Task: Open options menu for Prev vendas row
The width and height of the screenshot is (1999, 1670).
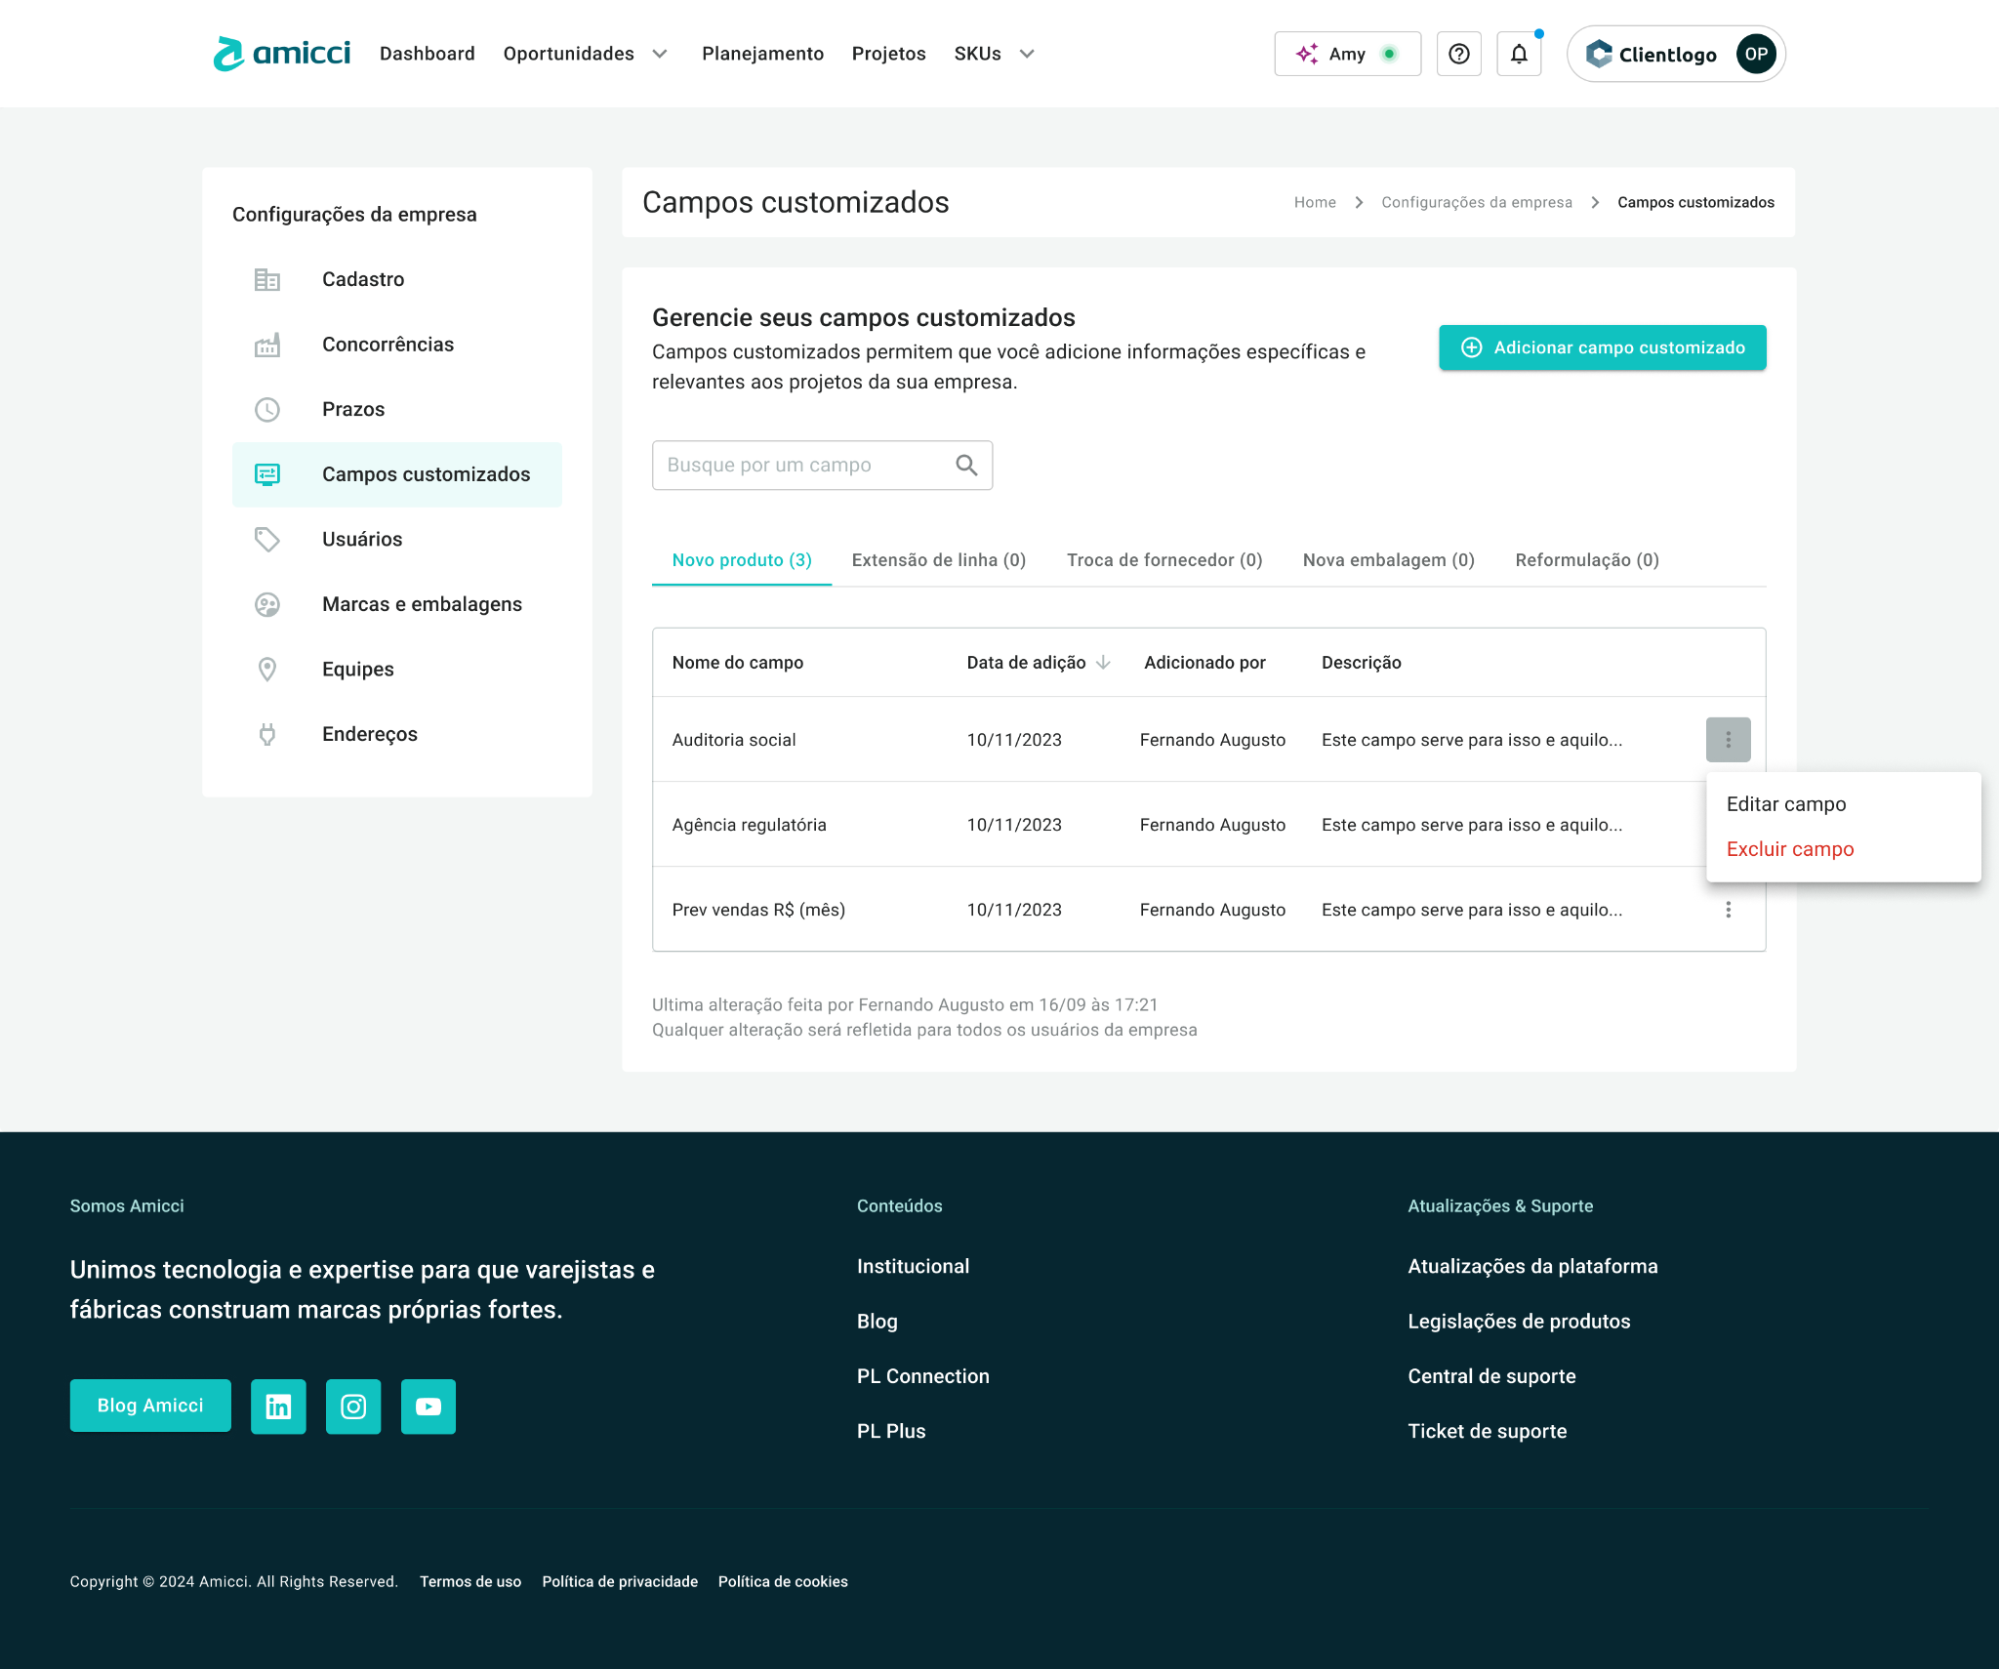Action: click(x=1727, y=910)
